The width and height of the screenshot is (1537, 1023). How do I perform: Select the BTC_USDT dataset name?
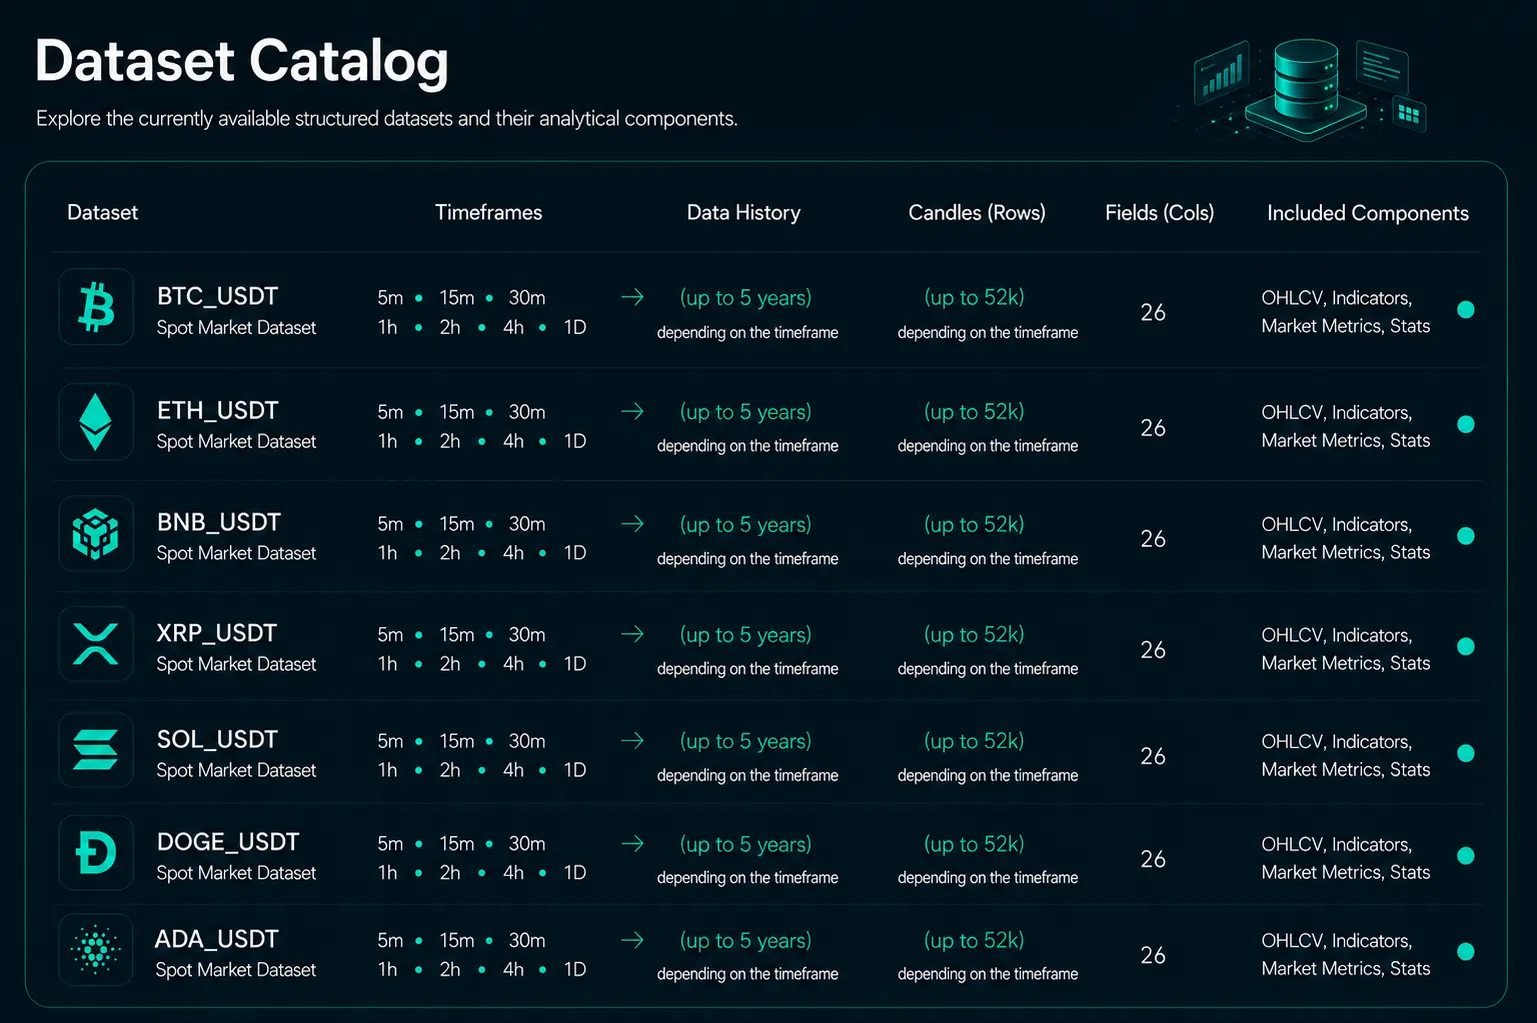217,296
